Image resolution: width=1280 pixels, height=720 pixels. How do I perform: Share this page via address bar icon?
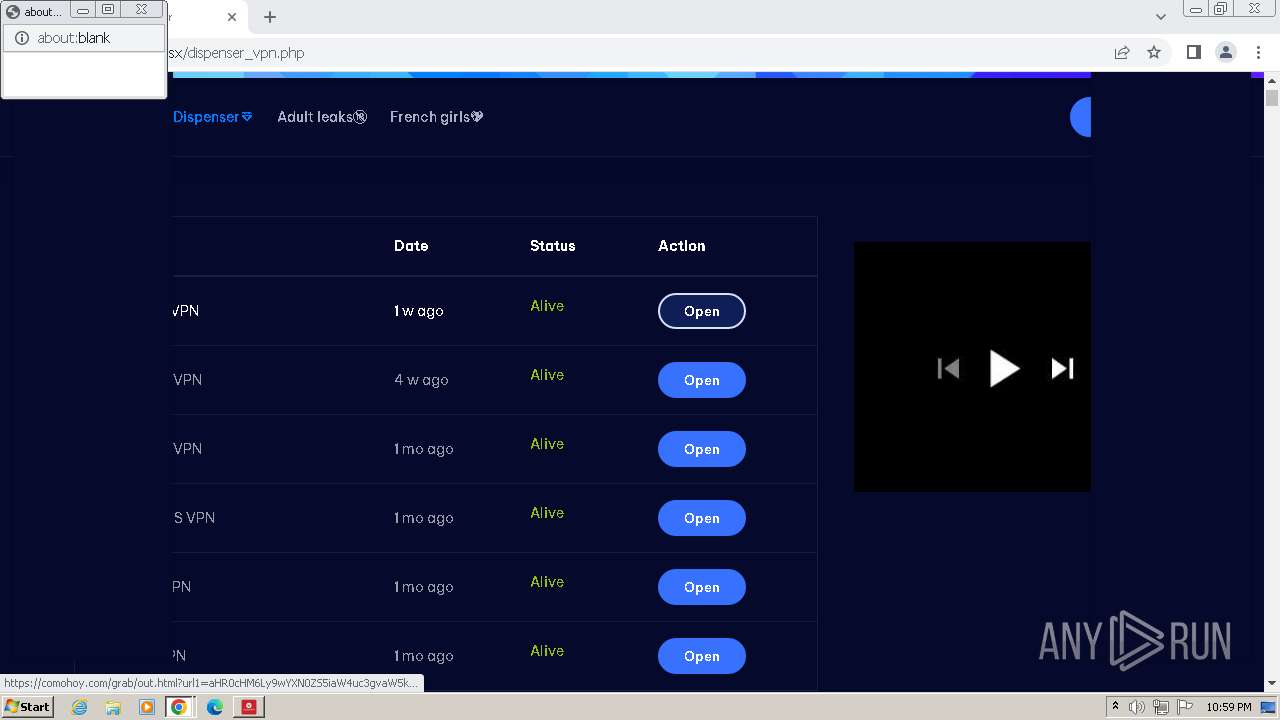[1122, 52]
